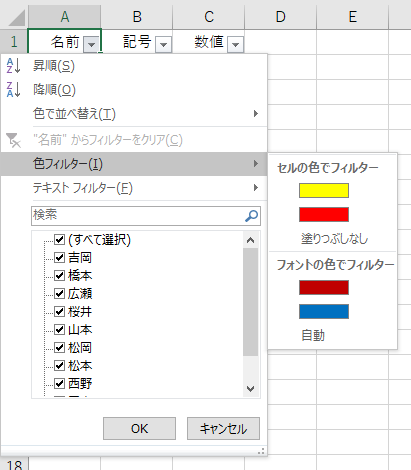Click the ascending sort A-Z icon

click(x=13, y=65)
